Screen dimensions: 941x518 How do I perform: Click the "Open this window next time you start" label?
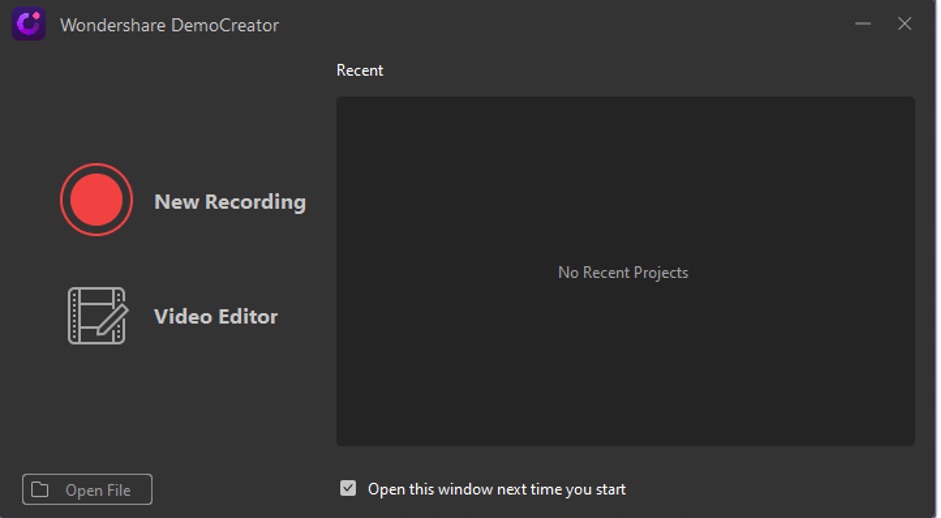[x=496, y=489]
